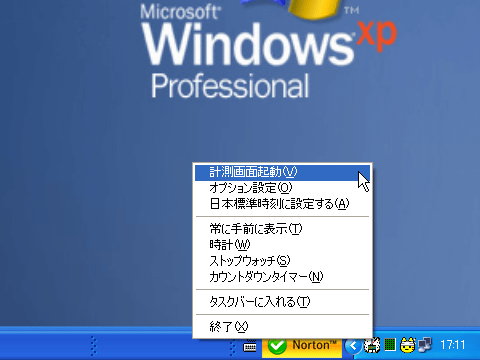
Task: Expand hidden tray icons with arrow button
Action: 353,346
